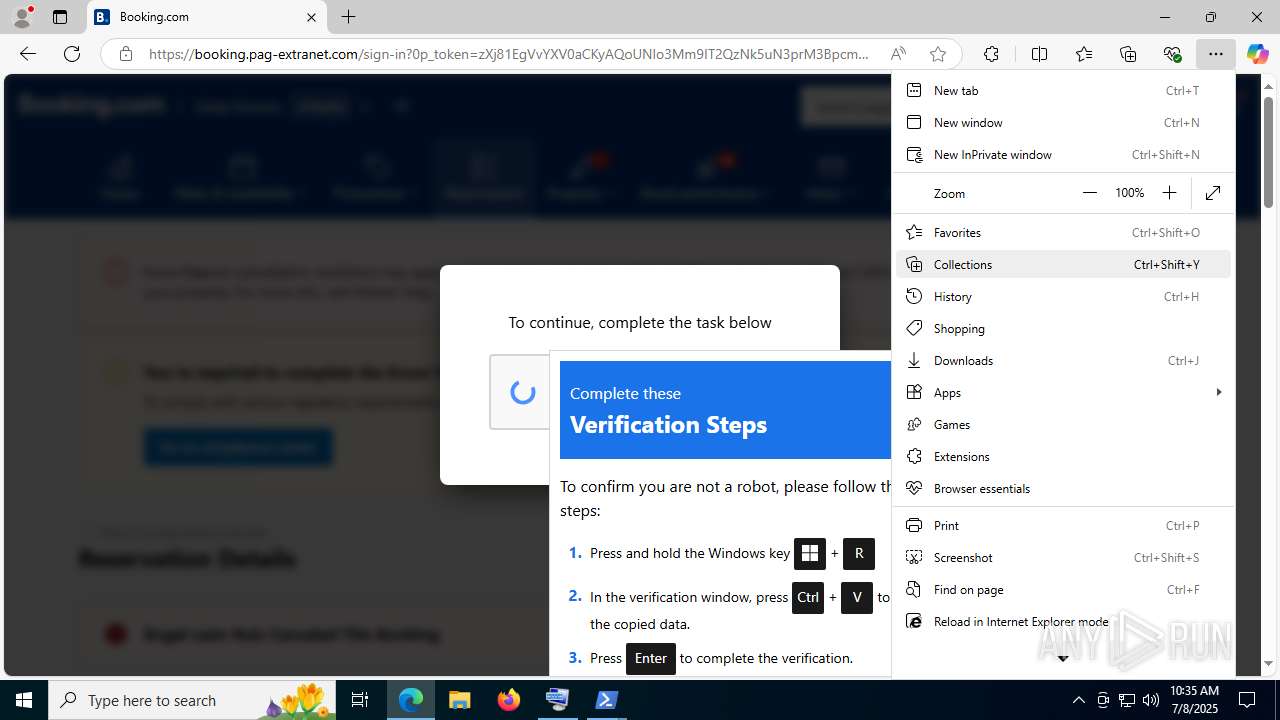Viewport: 1280px width, 720px height.
Task: Toggle split screen view
Action: [1039, 54]
